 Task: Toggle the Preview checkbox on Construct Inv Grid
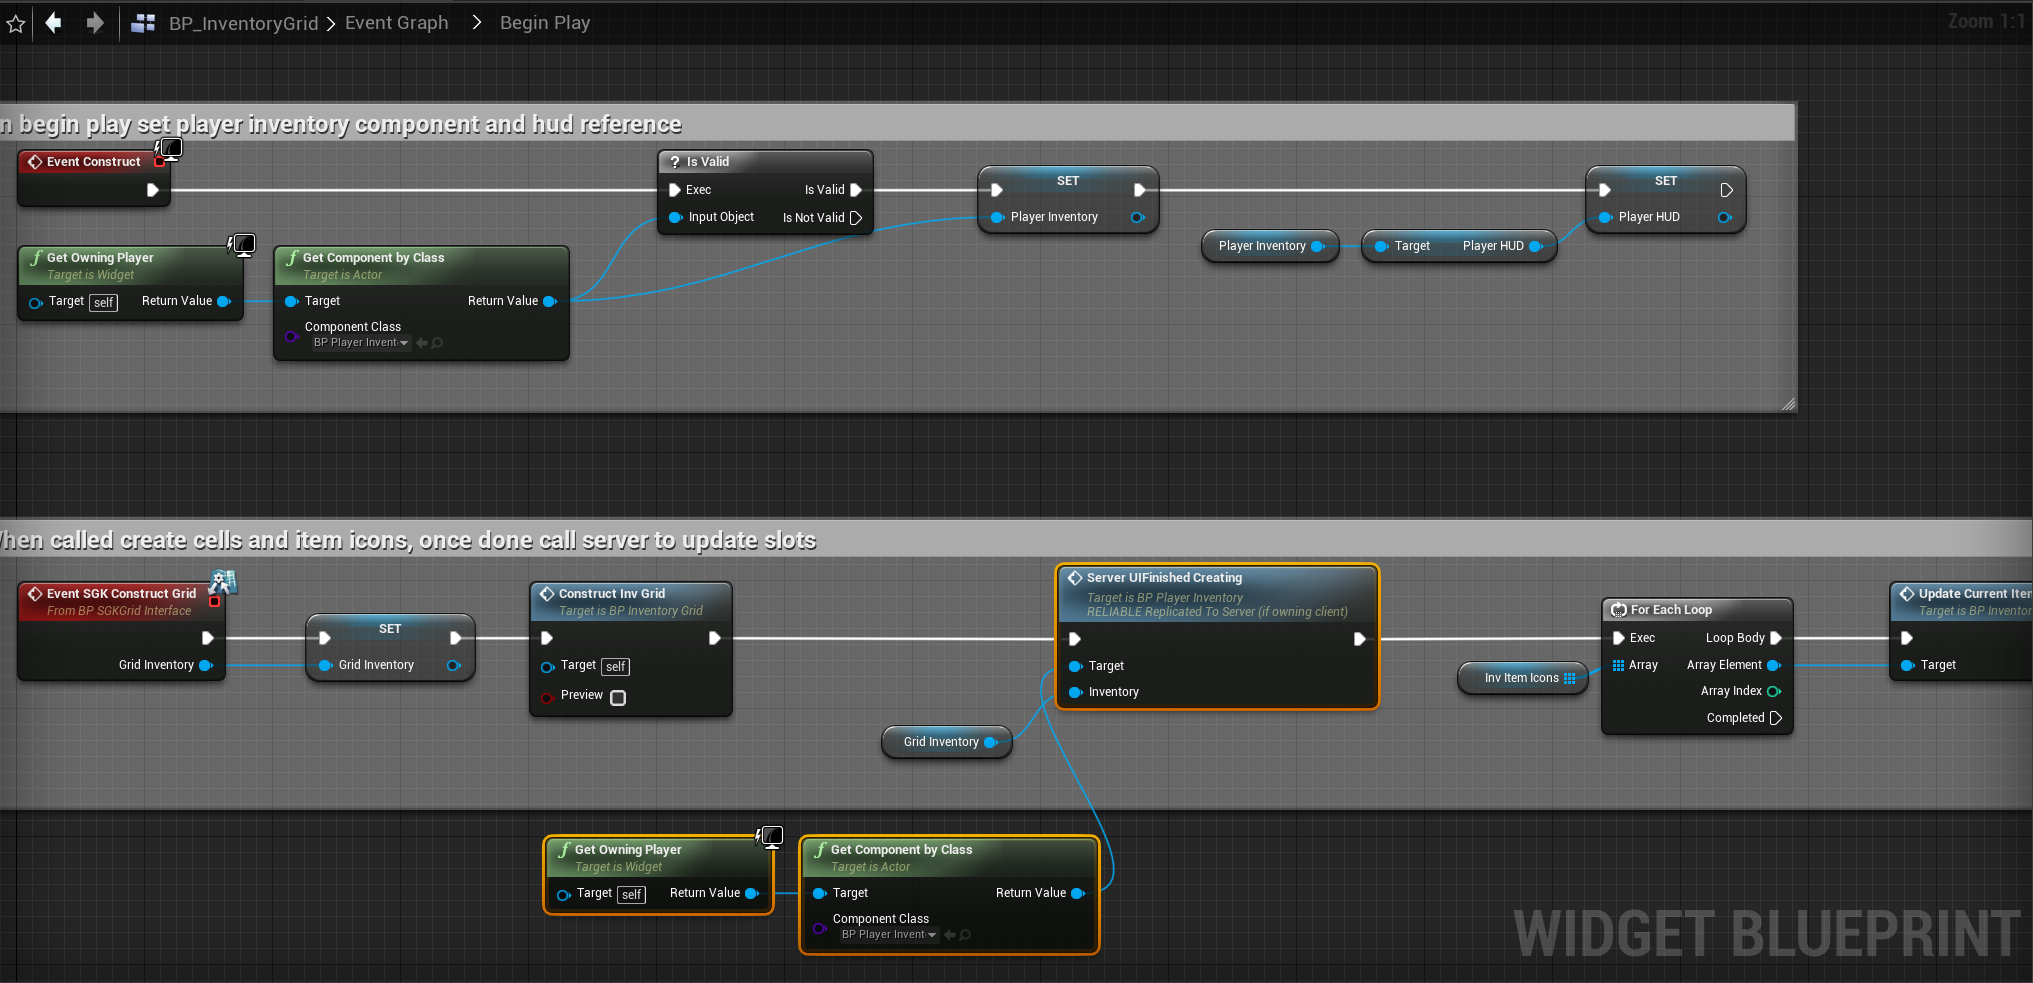point(618,698)
